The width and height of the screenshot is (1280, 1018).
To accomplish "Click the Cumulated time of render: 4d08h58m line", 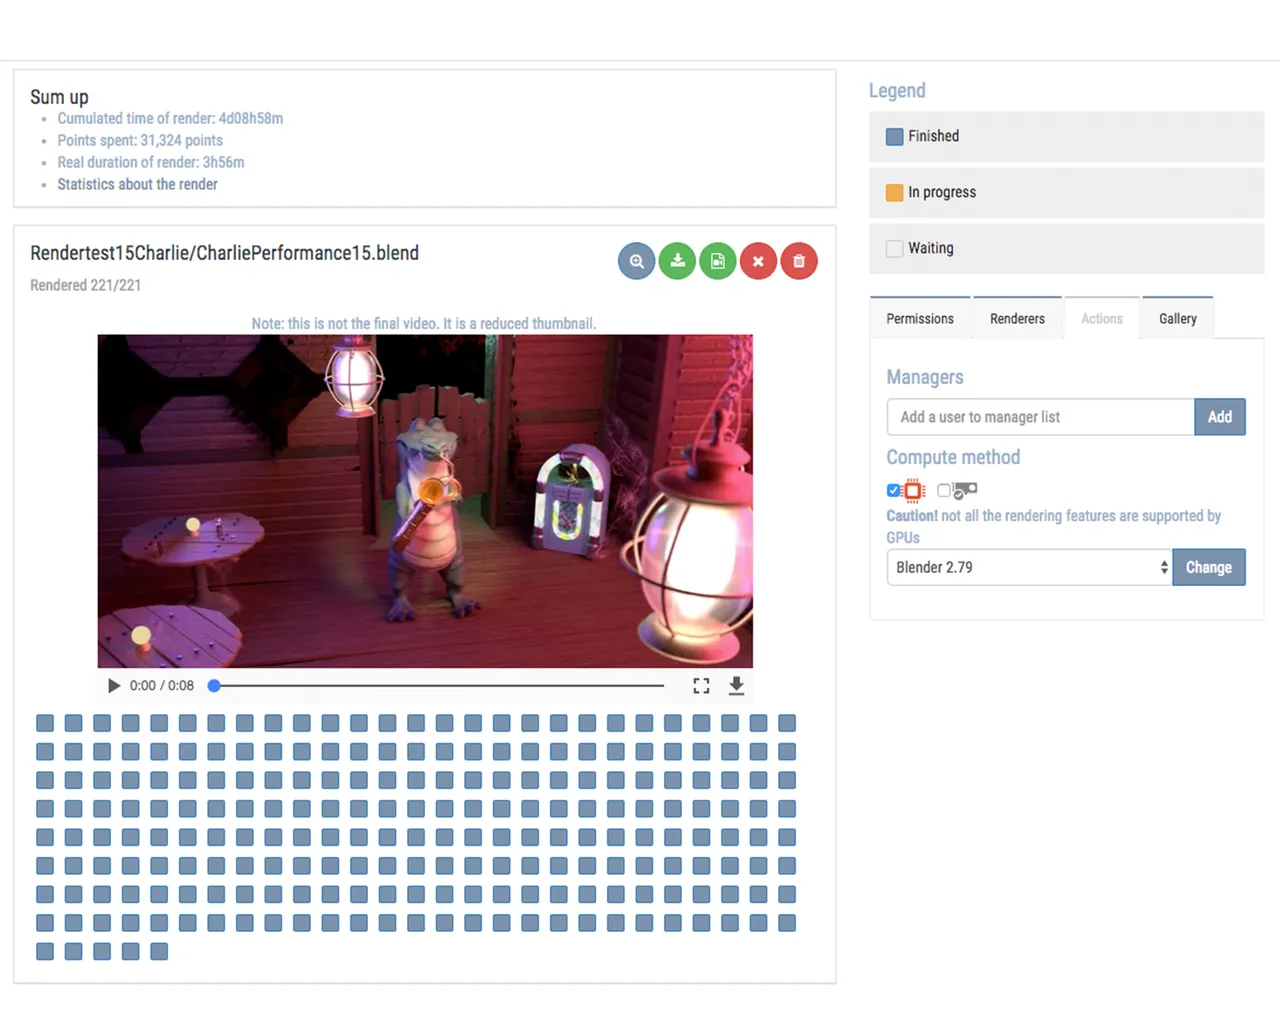I will [170, 118].
